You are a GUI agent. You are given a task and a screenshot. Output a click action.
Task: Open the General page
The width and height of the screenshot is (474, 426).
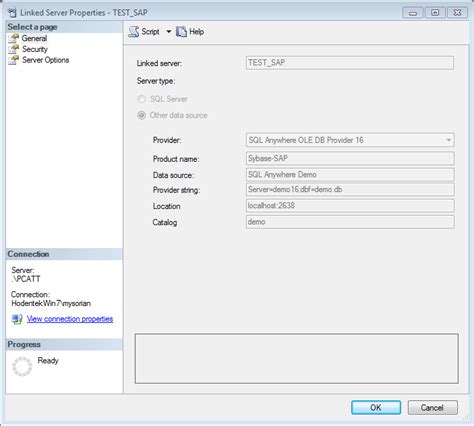[34, 38]
